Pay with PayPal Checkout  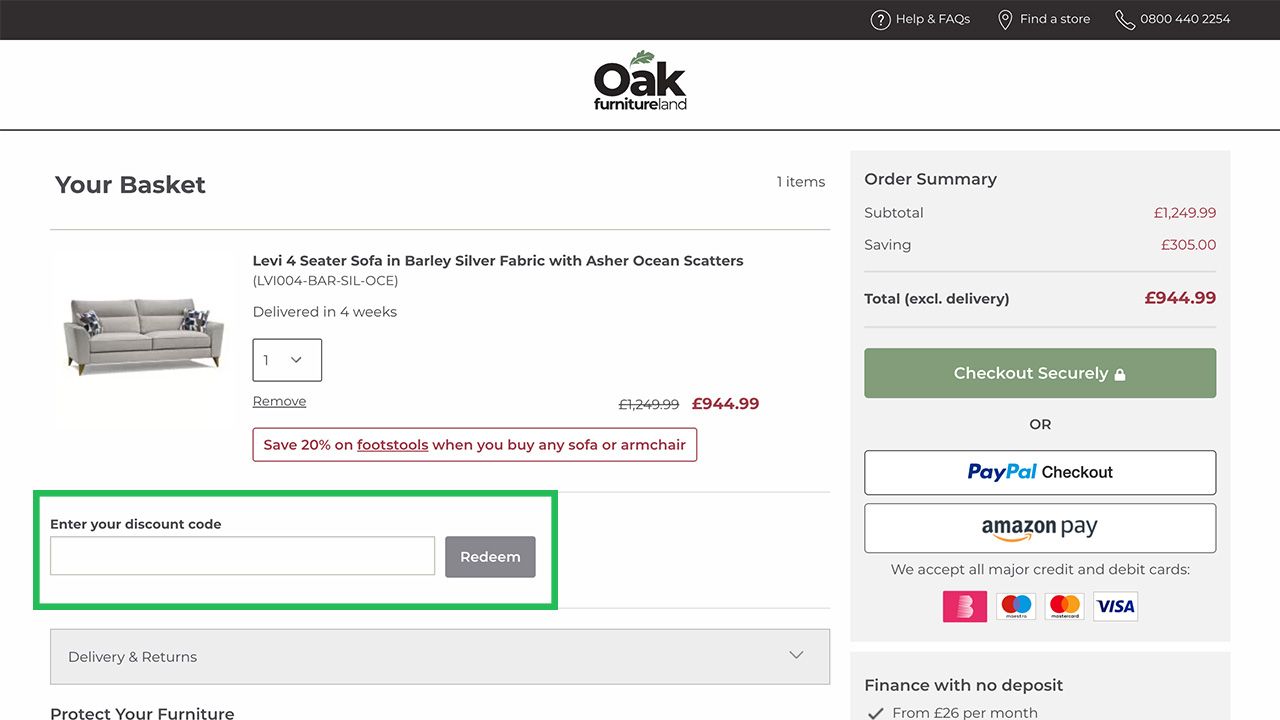[x=1040, y=472]
